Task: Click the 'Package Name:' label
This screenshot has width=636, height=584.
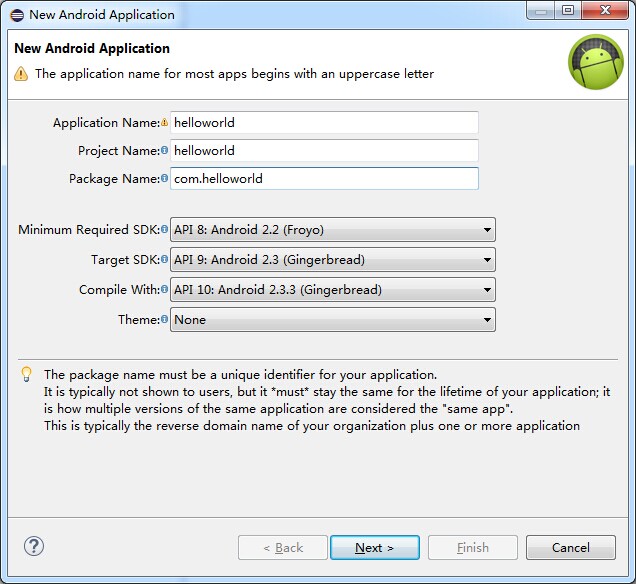Action: point(114,178)
